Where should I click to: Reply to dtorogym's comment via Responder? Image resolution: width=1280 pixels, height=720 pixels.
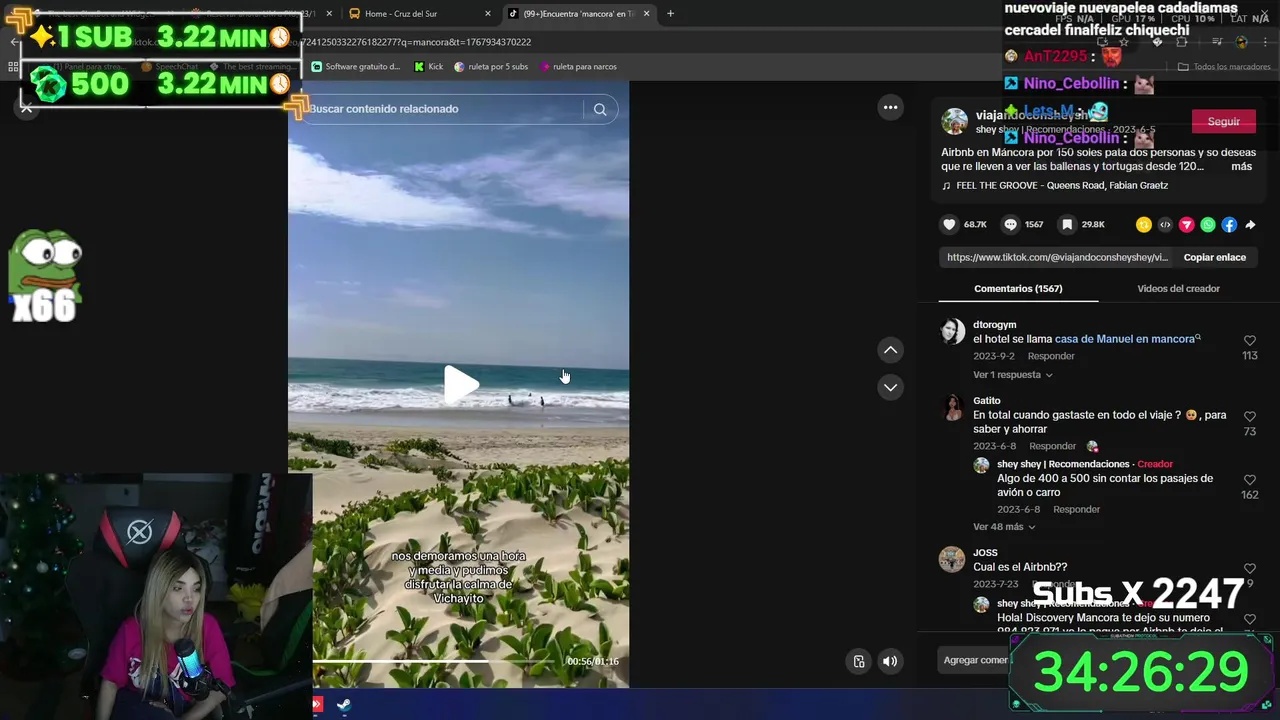pos(1051,356)
